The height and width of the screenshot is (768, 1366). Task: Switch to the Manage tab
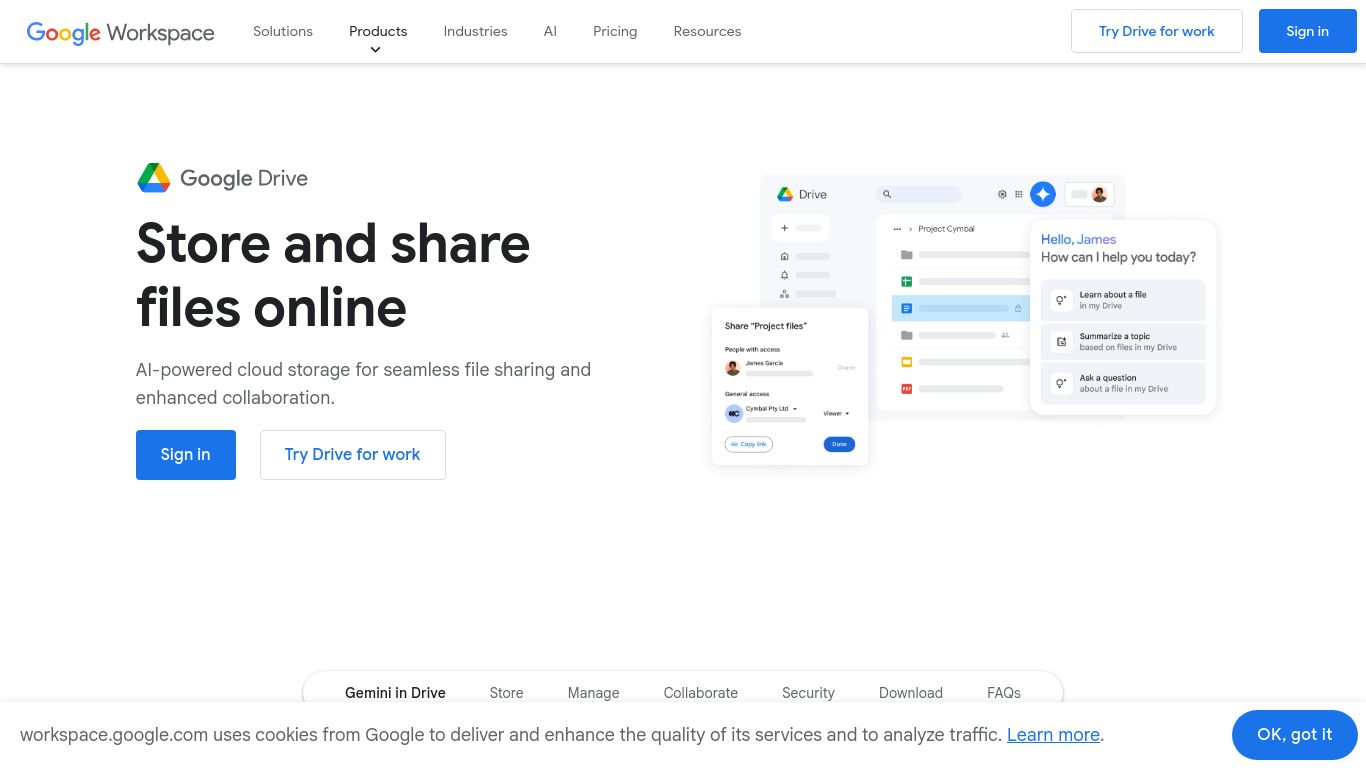(593, 692)
